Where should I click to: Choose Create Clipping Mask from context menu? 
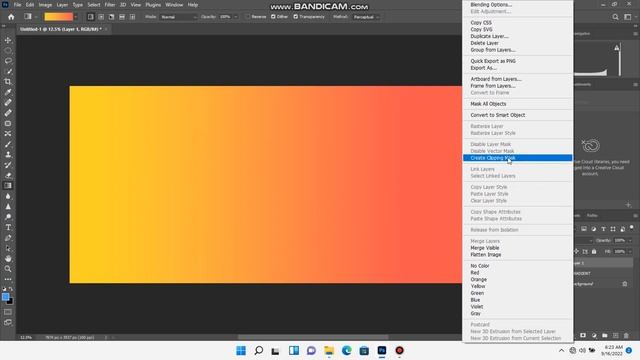coord(518,158)
